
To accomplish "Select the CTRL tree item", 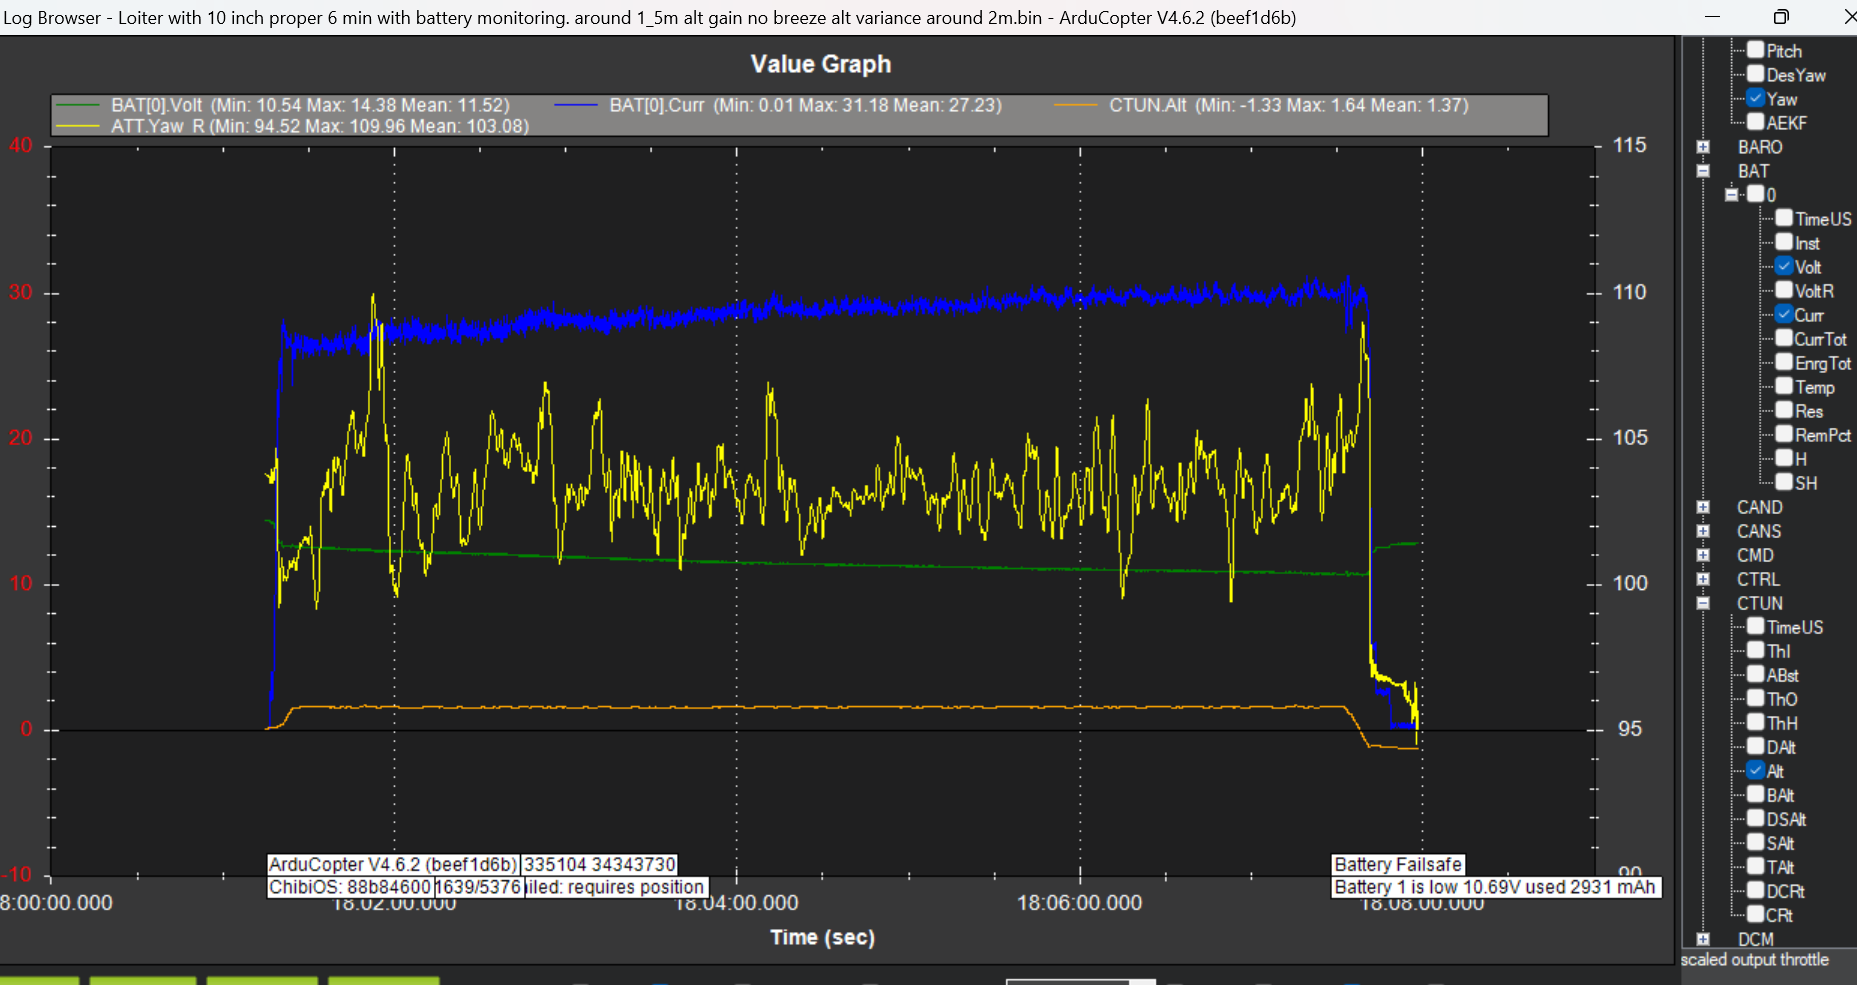I will 1758,579.
